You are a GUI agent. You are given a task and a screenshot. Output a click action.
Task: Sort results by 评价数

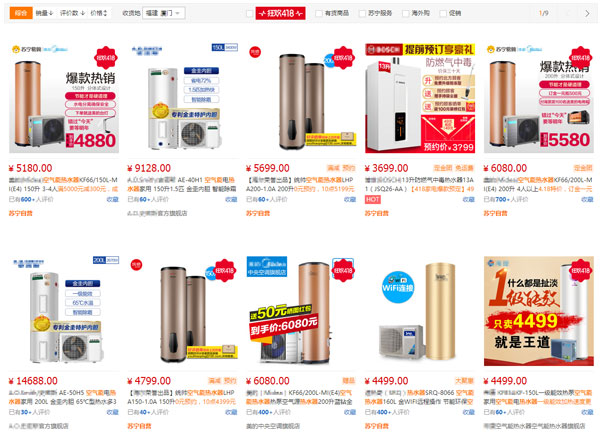(72, 13)
